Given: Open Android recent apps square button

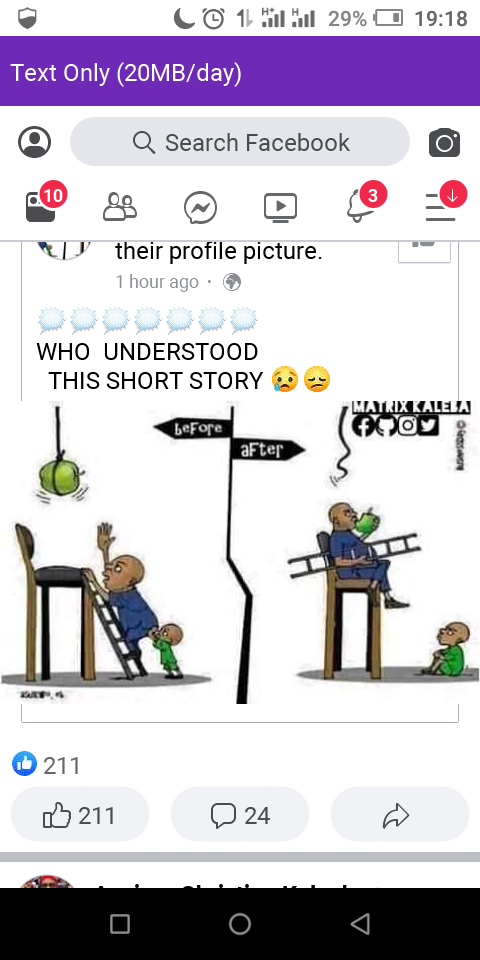Looking at the screenshot, I should click(119, 924).
